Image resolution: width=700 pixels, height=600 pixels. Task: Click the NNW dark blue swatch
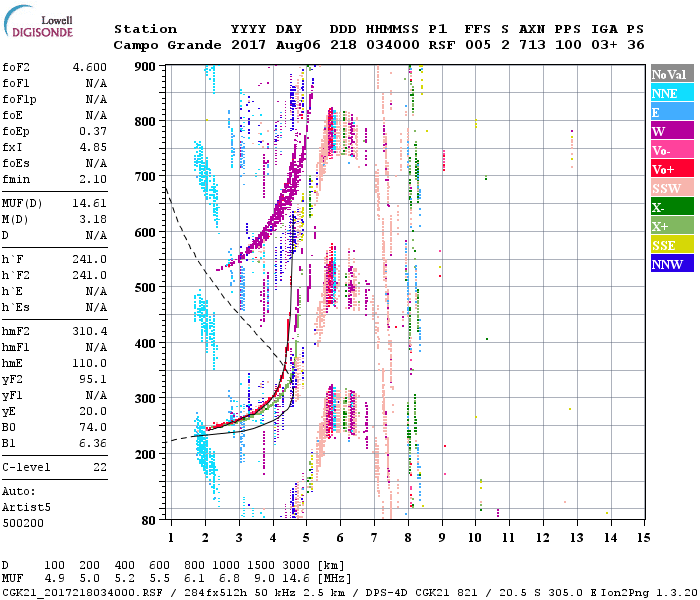click(672, 263)
